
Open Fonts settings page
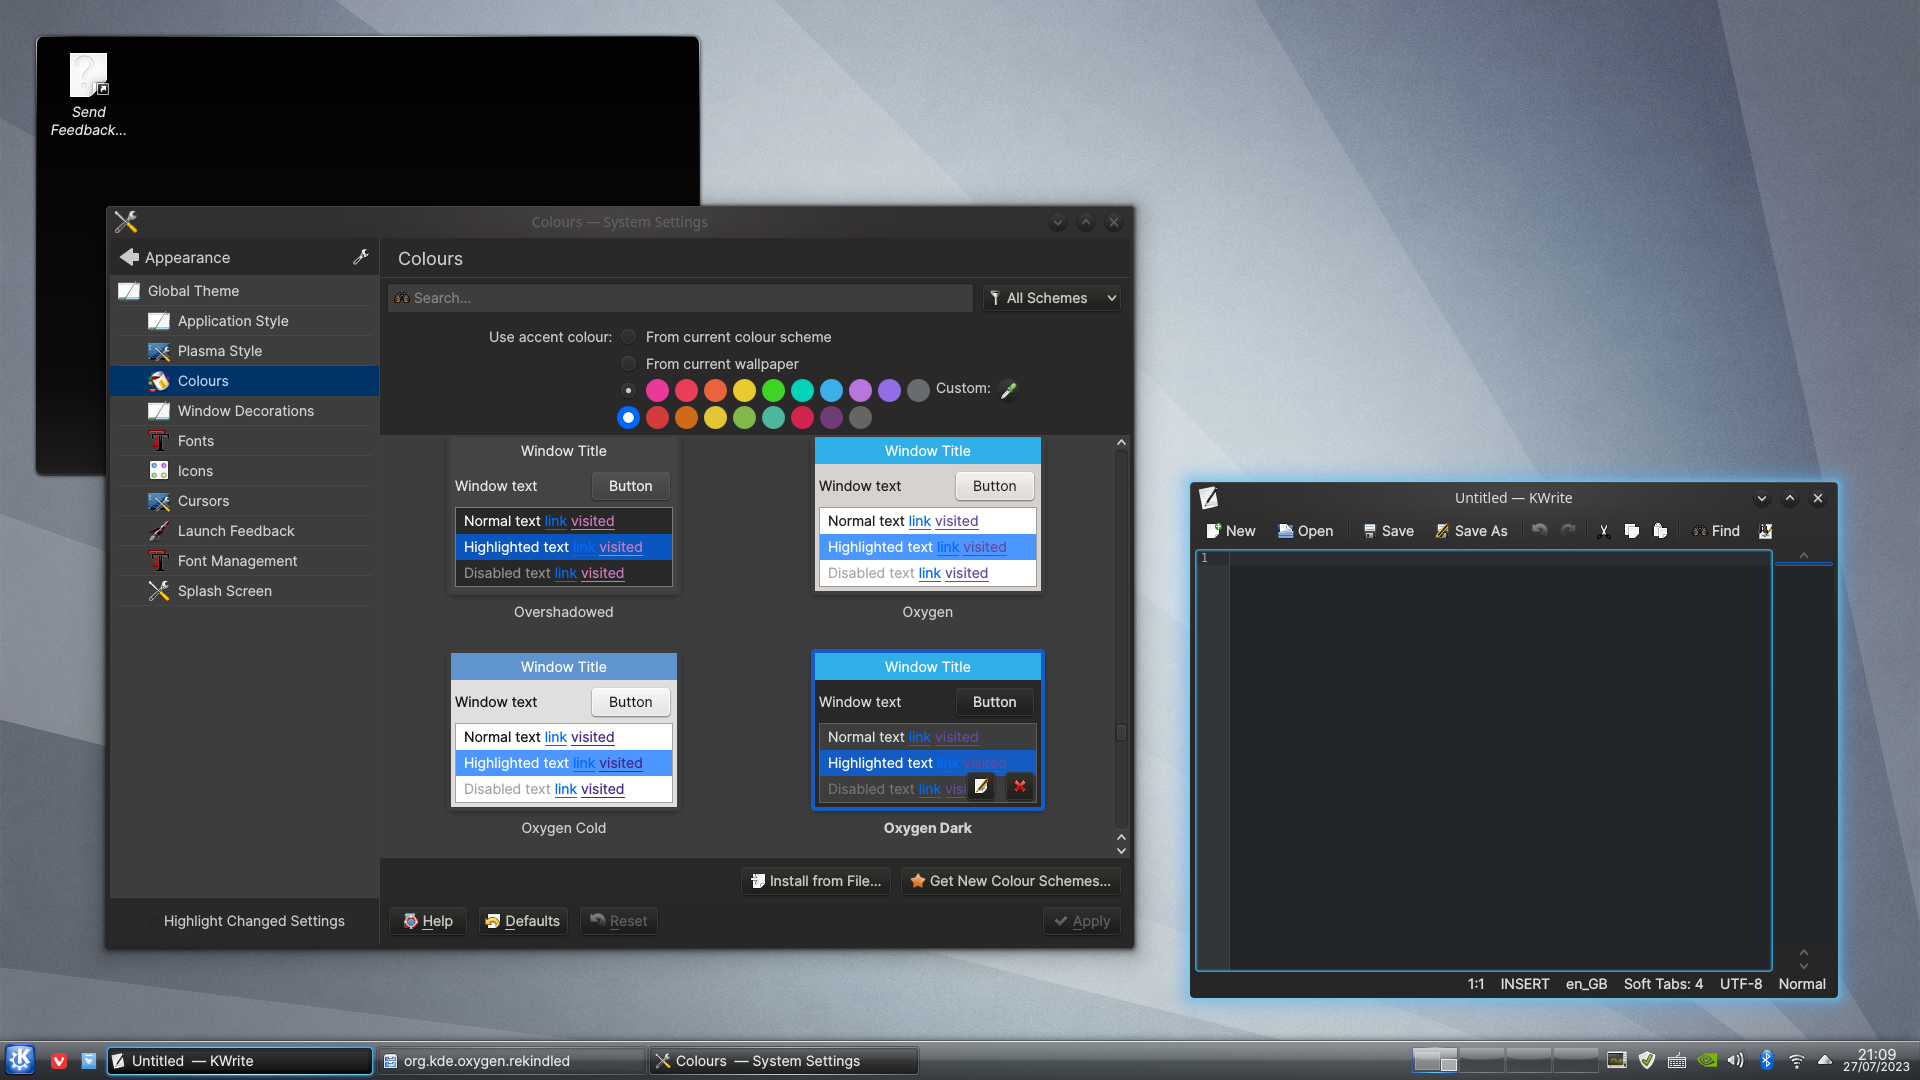244,441
